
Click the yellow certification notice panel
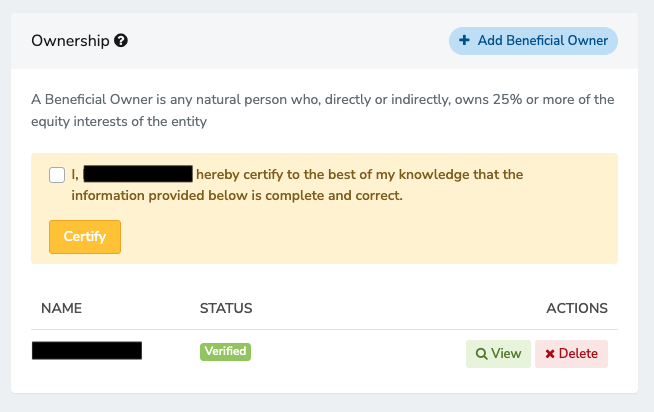click(324, 209)
